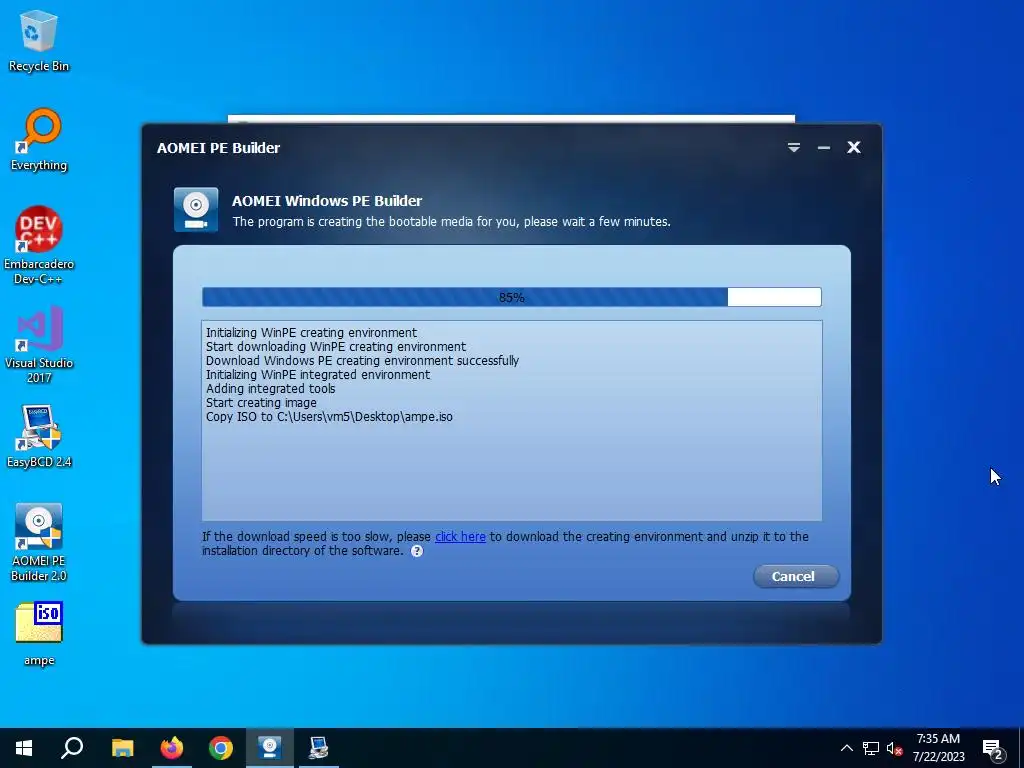Click the 'AOMEI Windows PE Builder' heading

coord(327,201)
